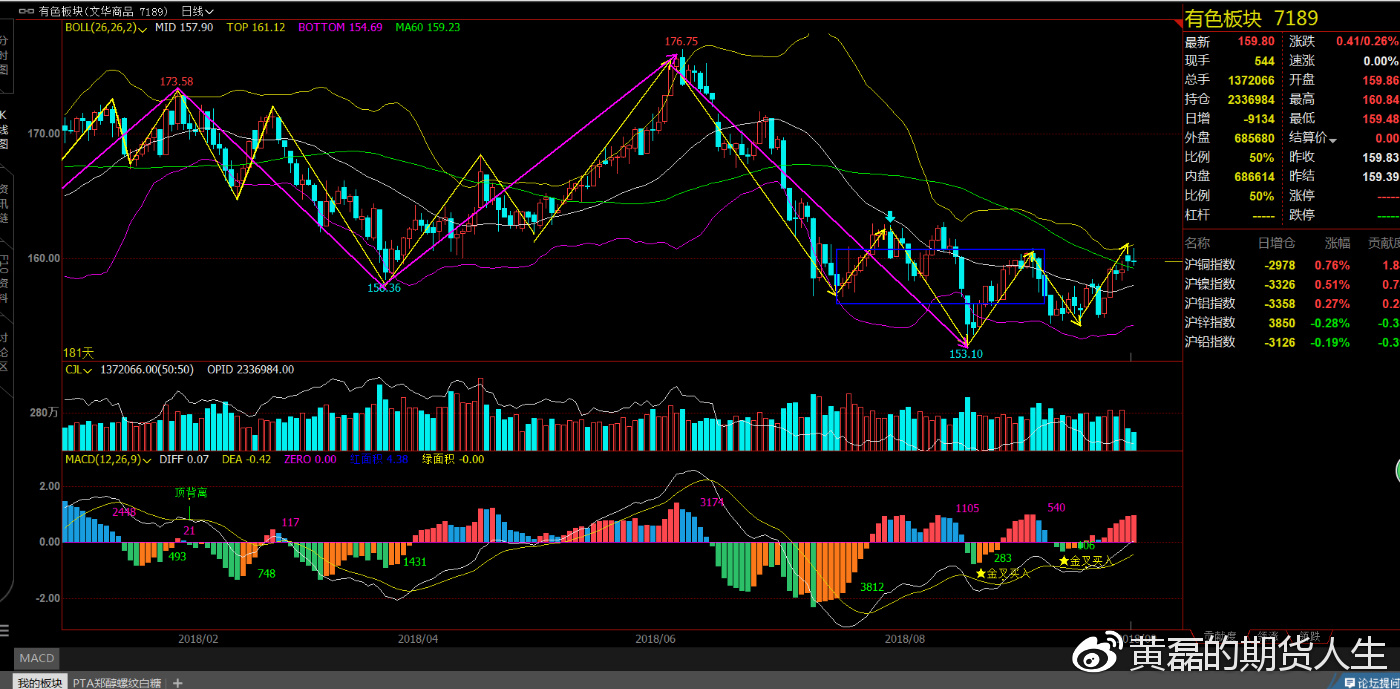The width and height of the screenshot is (1400, 689).
Task: Click the DIFF 0.07 MACD reading
Action: click(x=184, y=459)
